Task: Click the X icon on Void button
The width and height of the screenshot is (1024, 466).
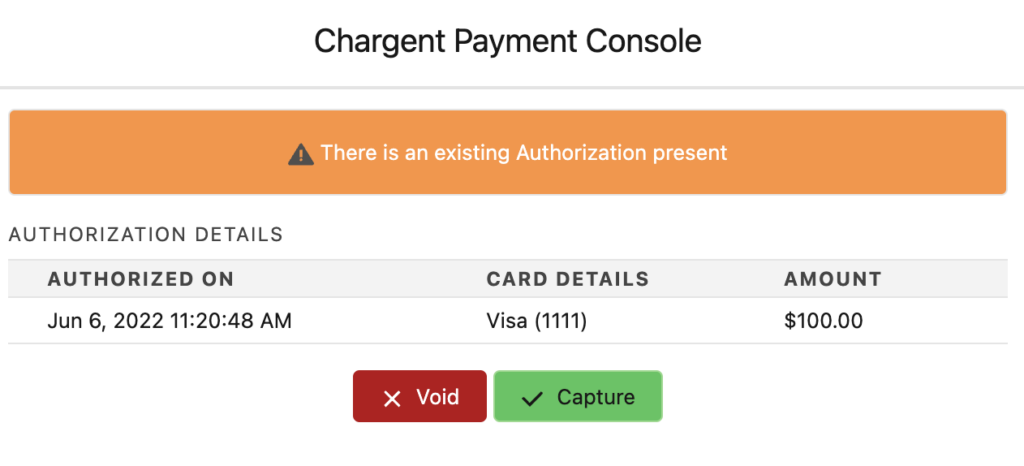Action: 392,398
